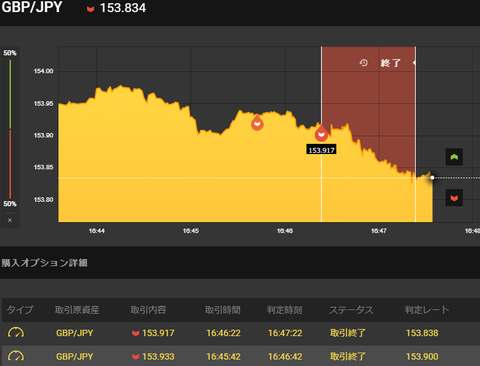Click the current price dot on the chart line

tap(432, 178)
